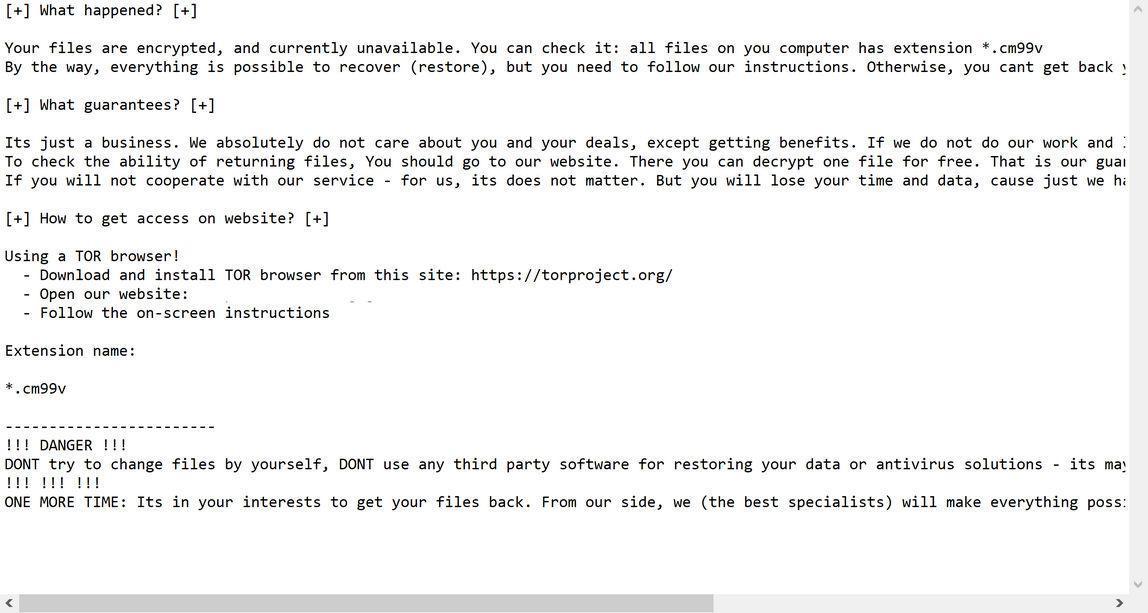Image resolution: width=1148 pixels, height=613 pixels.
Task: Click the horizontal scrollbar thumb
Action: [x=365, y=604]
